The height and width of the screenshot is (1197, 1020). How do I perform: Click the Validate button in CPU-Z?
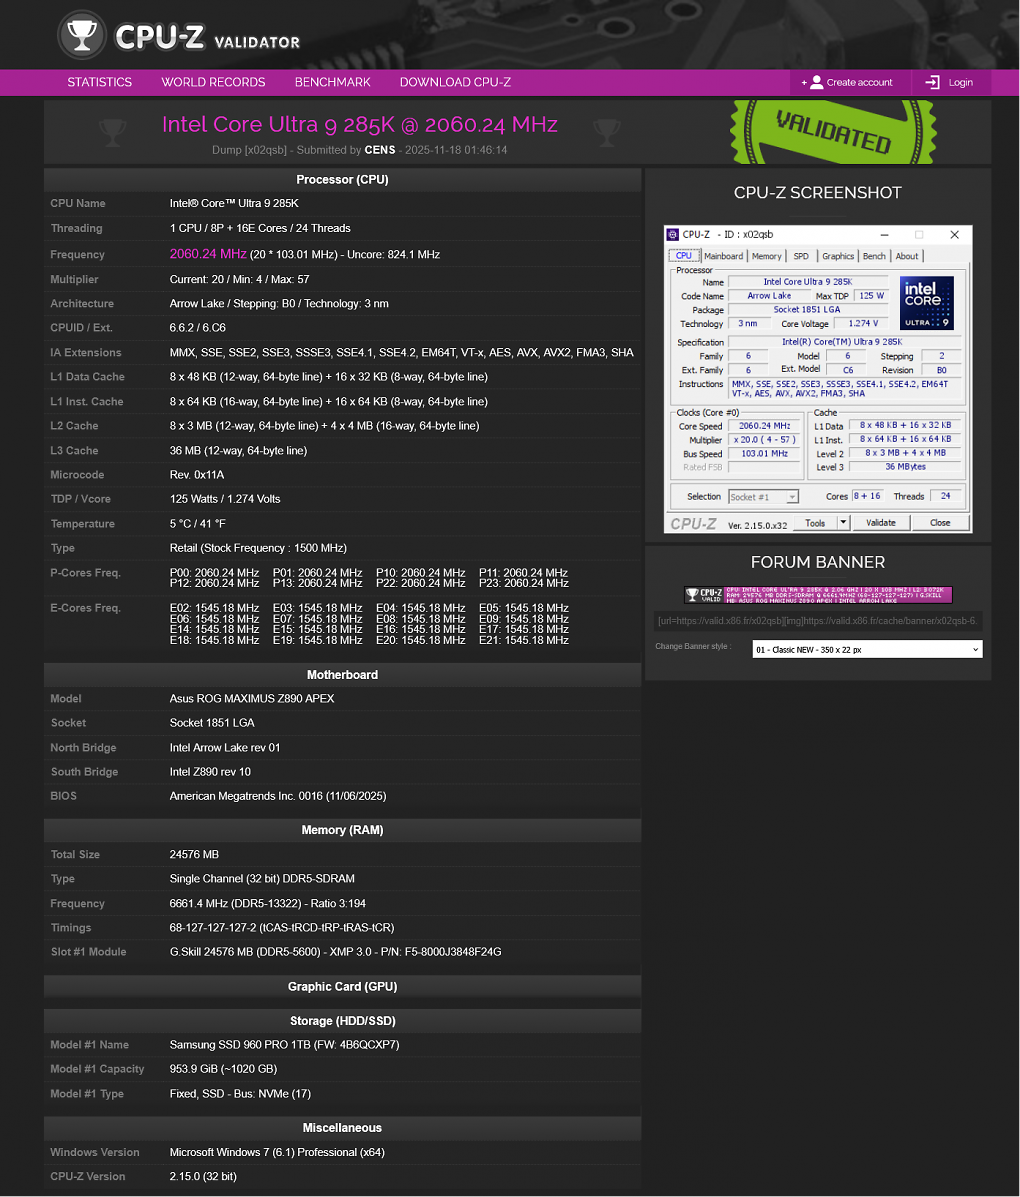[880, 523]
